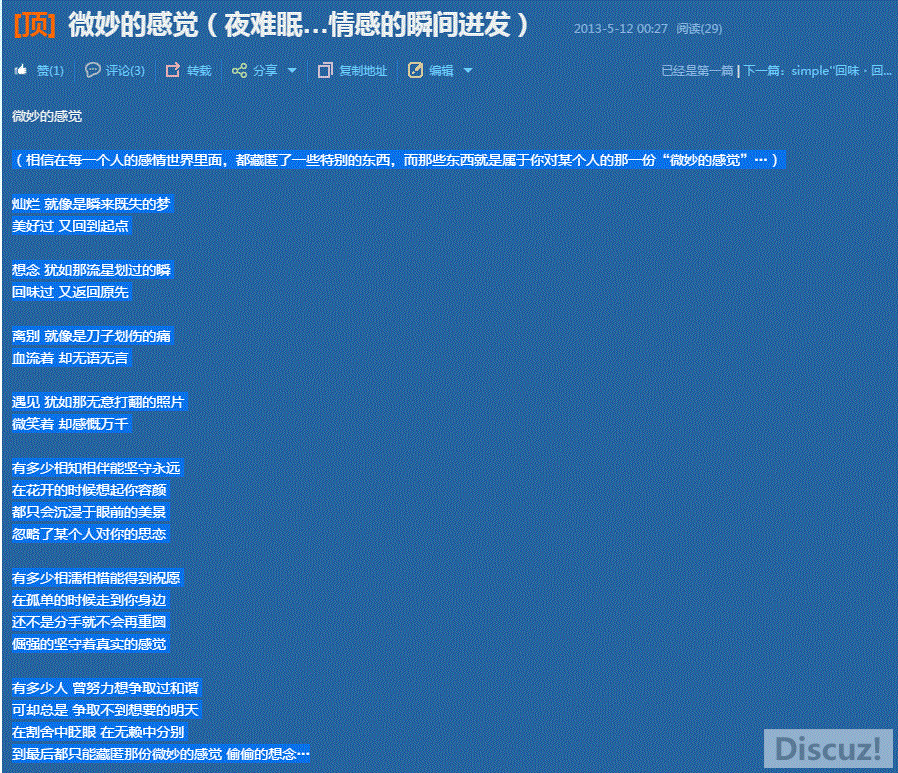This screenshot has width=898, height=773.
Task: Click the Discuz! watermark logo
Action: pyautogui.click(x=827, y=748)
